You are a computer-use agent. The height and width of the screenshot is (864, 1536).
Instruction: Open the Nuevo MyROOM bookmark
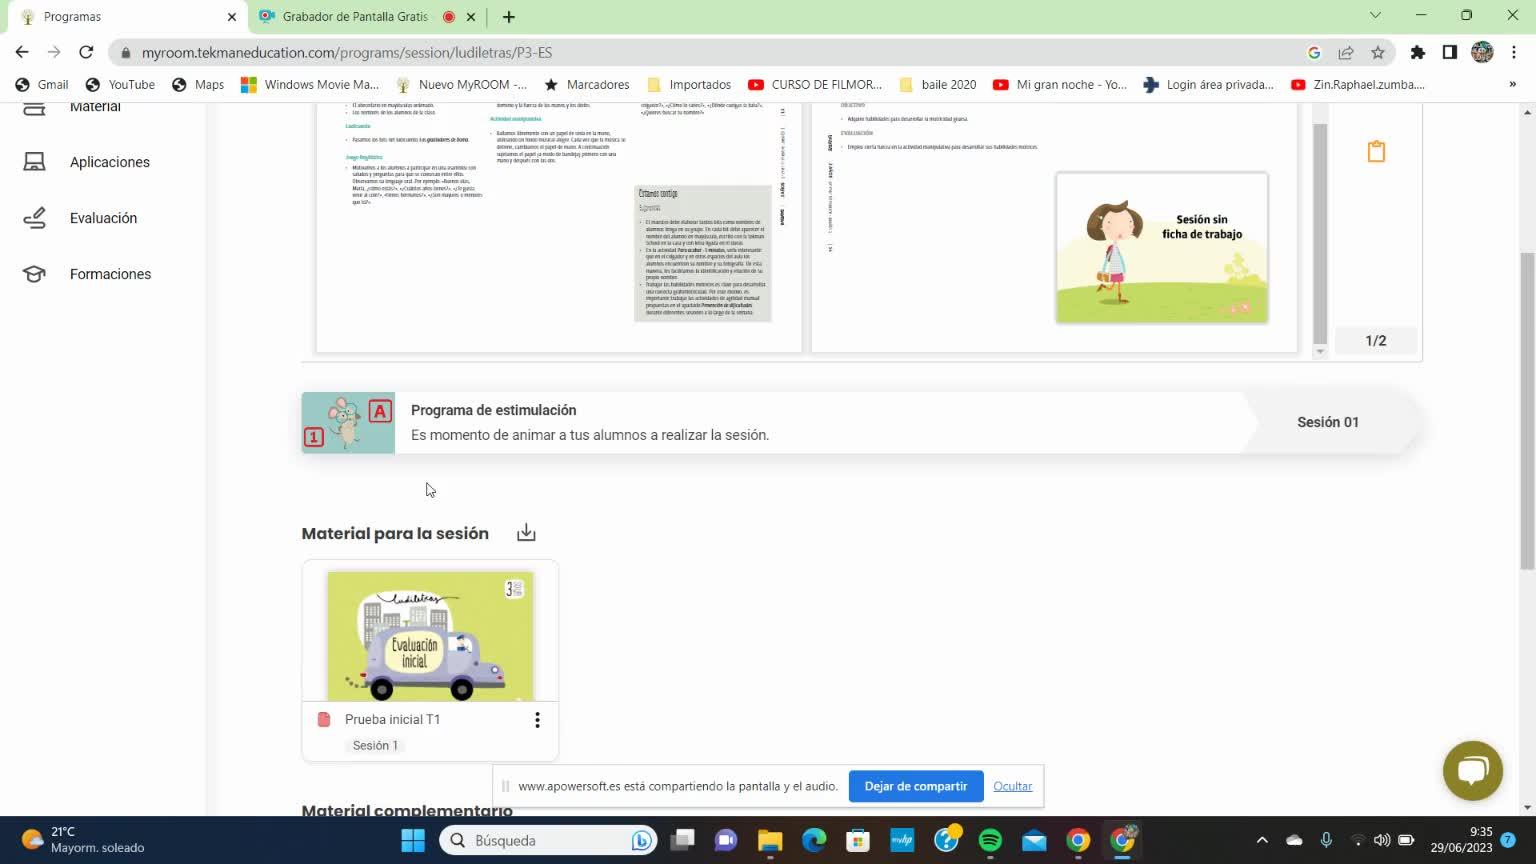tap(461, 85)
